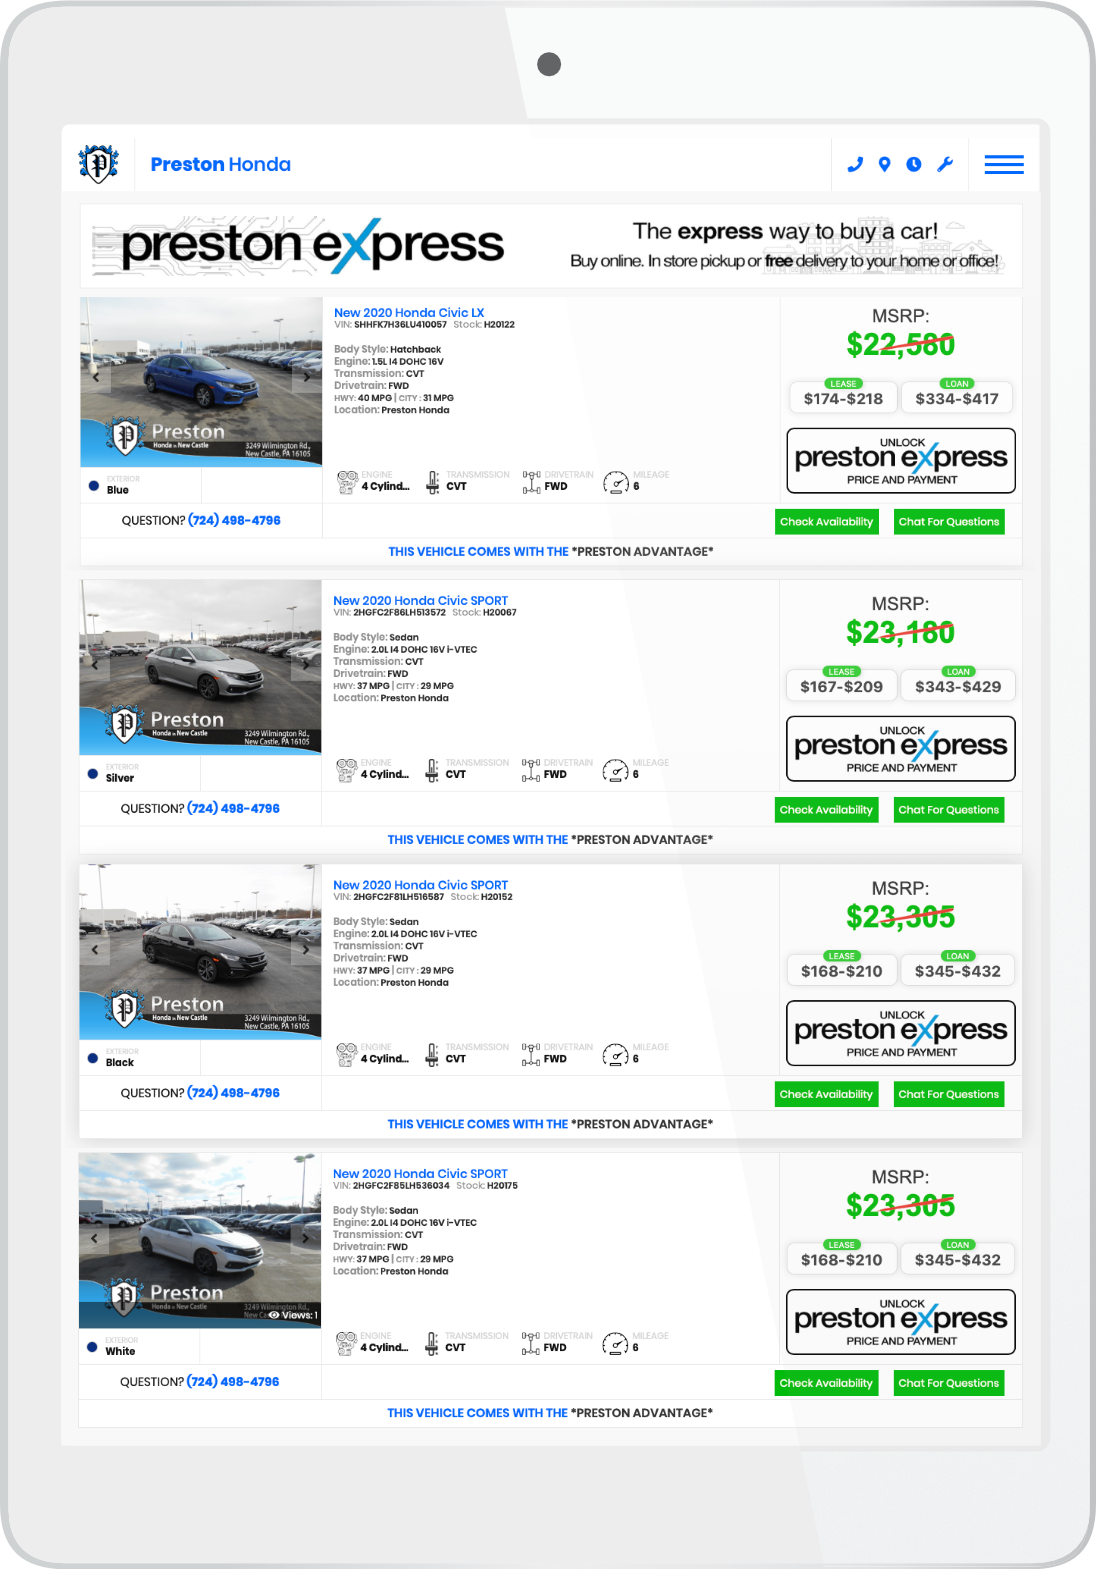This screenshot has height=1569, width=1096.
Task: Click the Preston shield logo
Action: tap(98, 164)
